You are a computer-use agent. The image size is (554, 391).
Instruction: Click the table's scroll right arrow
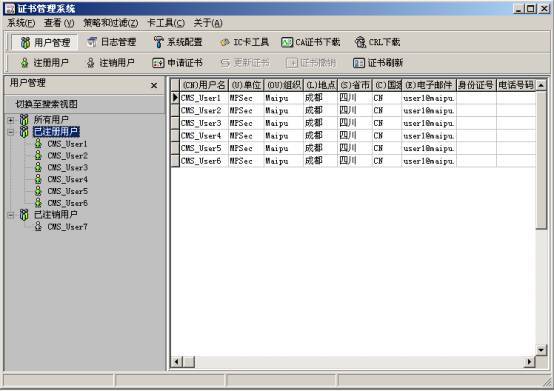530,362
